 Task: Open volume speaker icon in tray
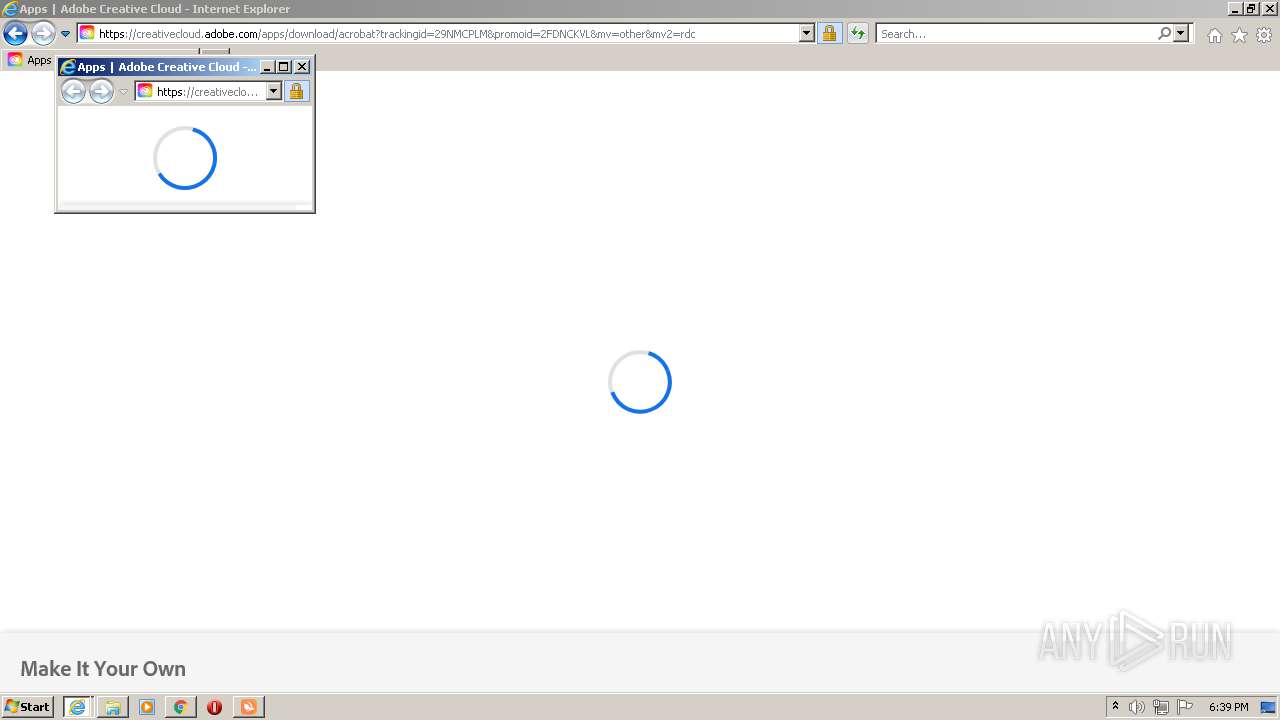pyautogui.click(x=1137, y=707)
